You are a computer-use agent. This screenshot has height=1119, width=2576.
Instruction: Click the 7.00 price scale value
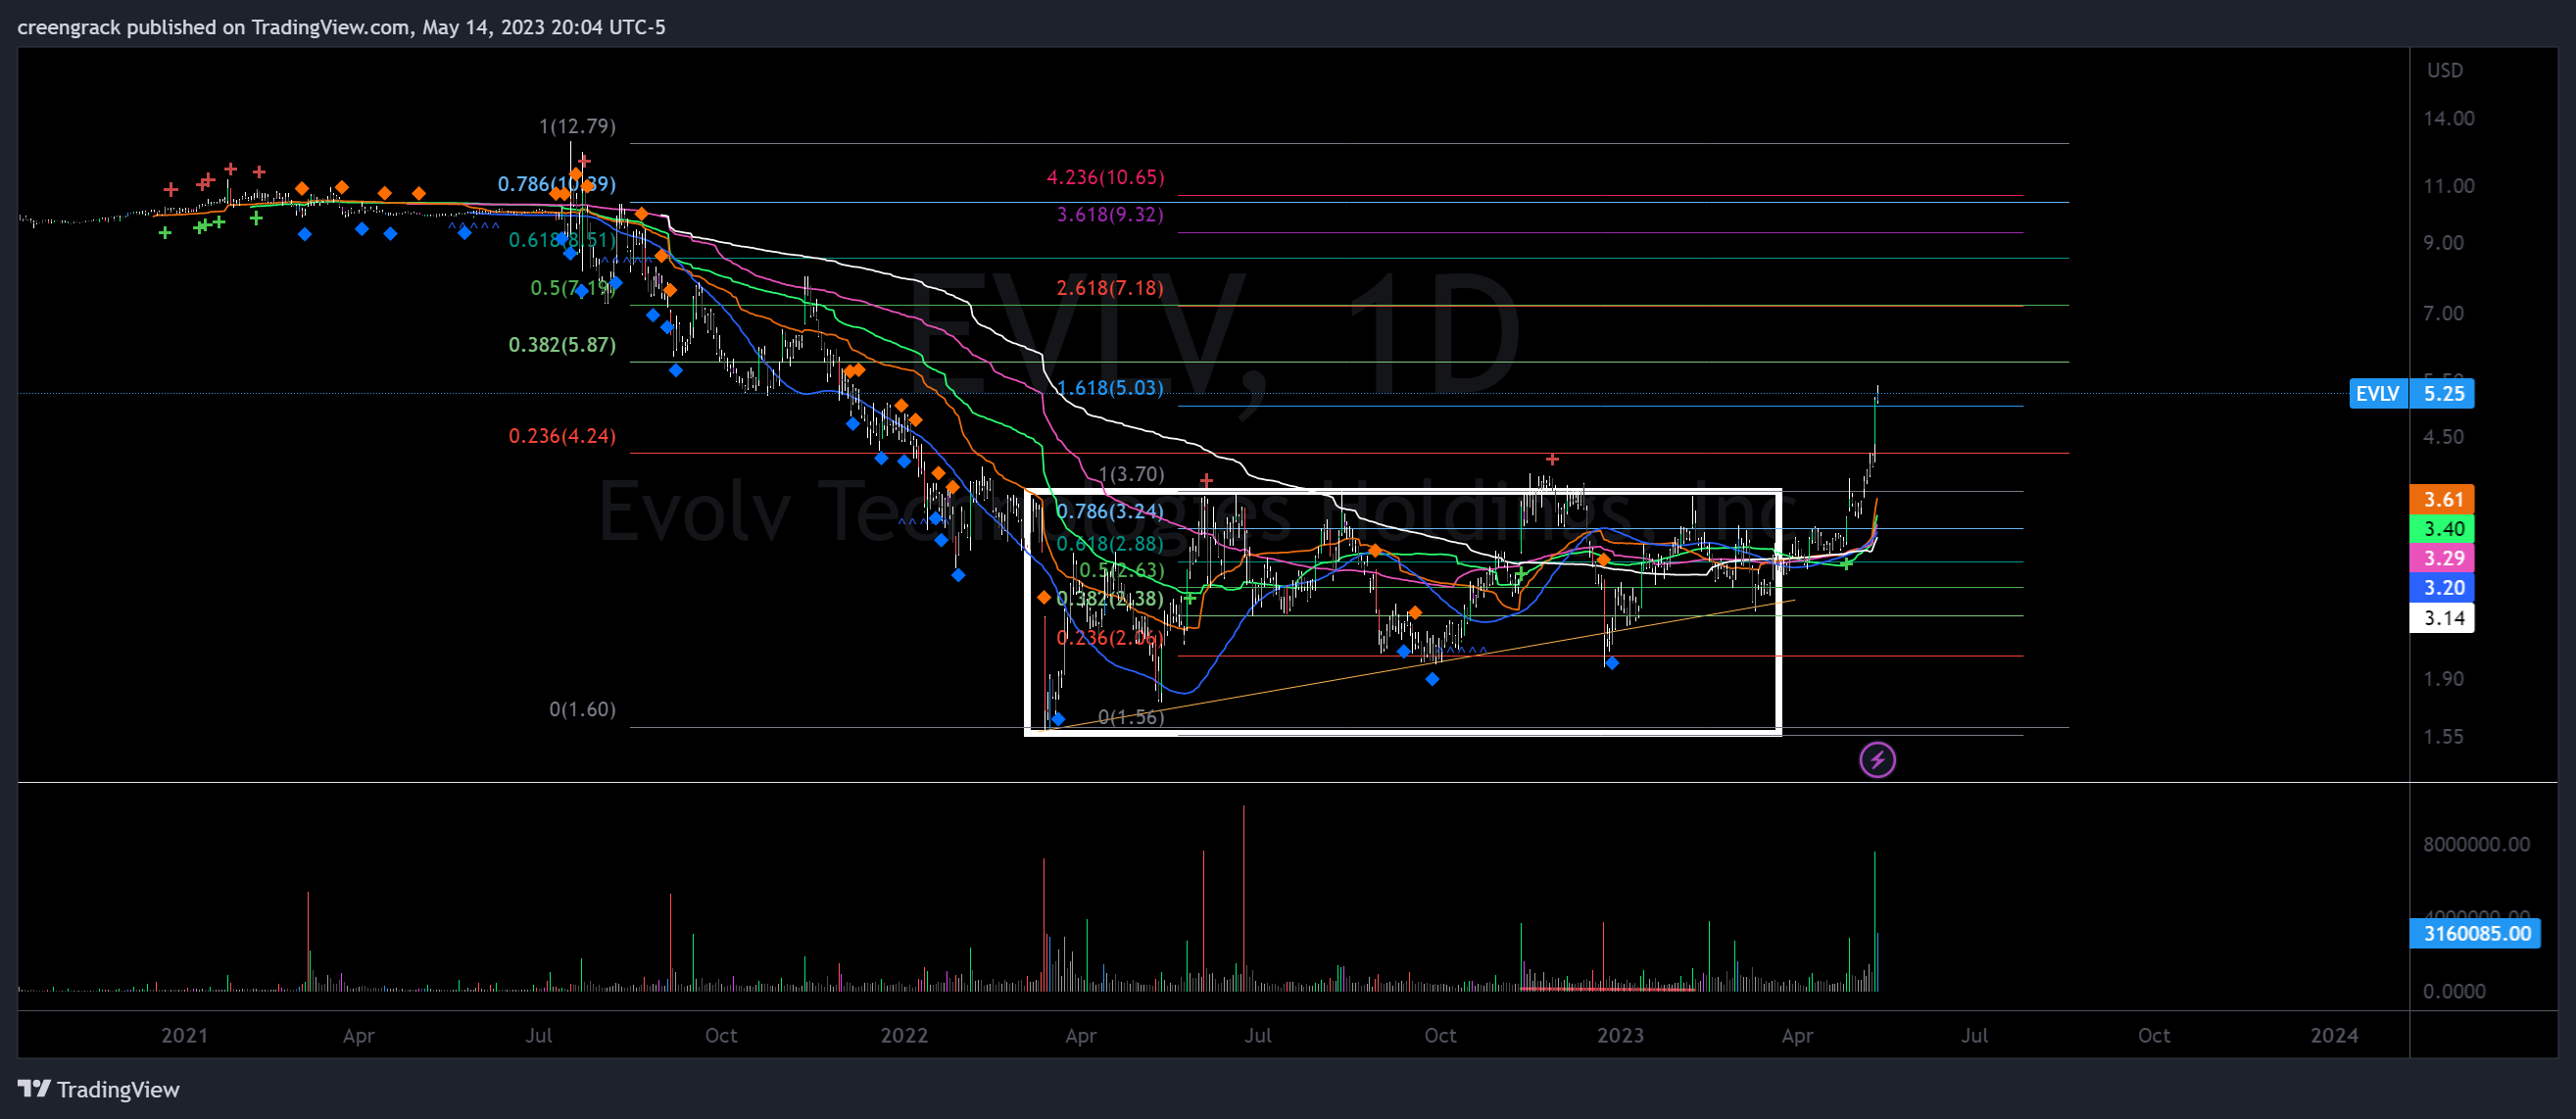[x=2442, y=313]
